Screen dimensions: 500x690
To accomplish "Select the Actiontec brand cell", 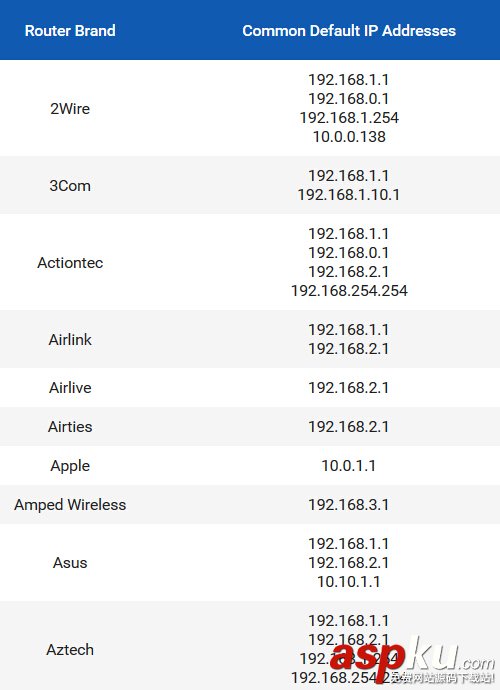I will coord(70,262).
